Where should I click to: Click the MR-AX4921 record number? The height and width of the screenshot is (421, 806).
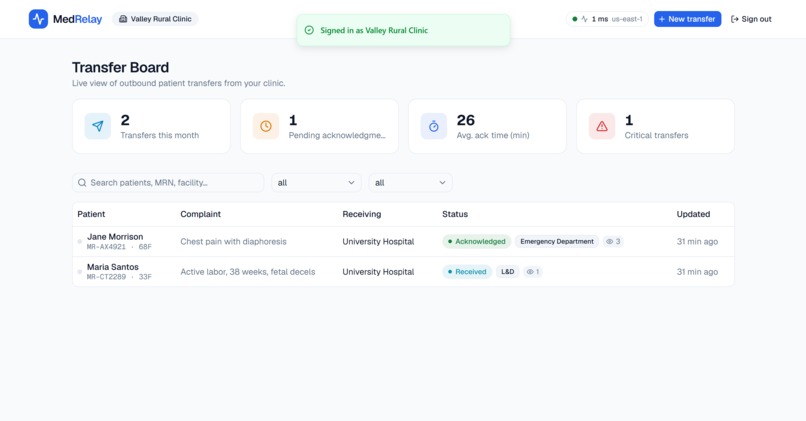(106, 247)
